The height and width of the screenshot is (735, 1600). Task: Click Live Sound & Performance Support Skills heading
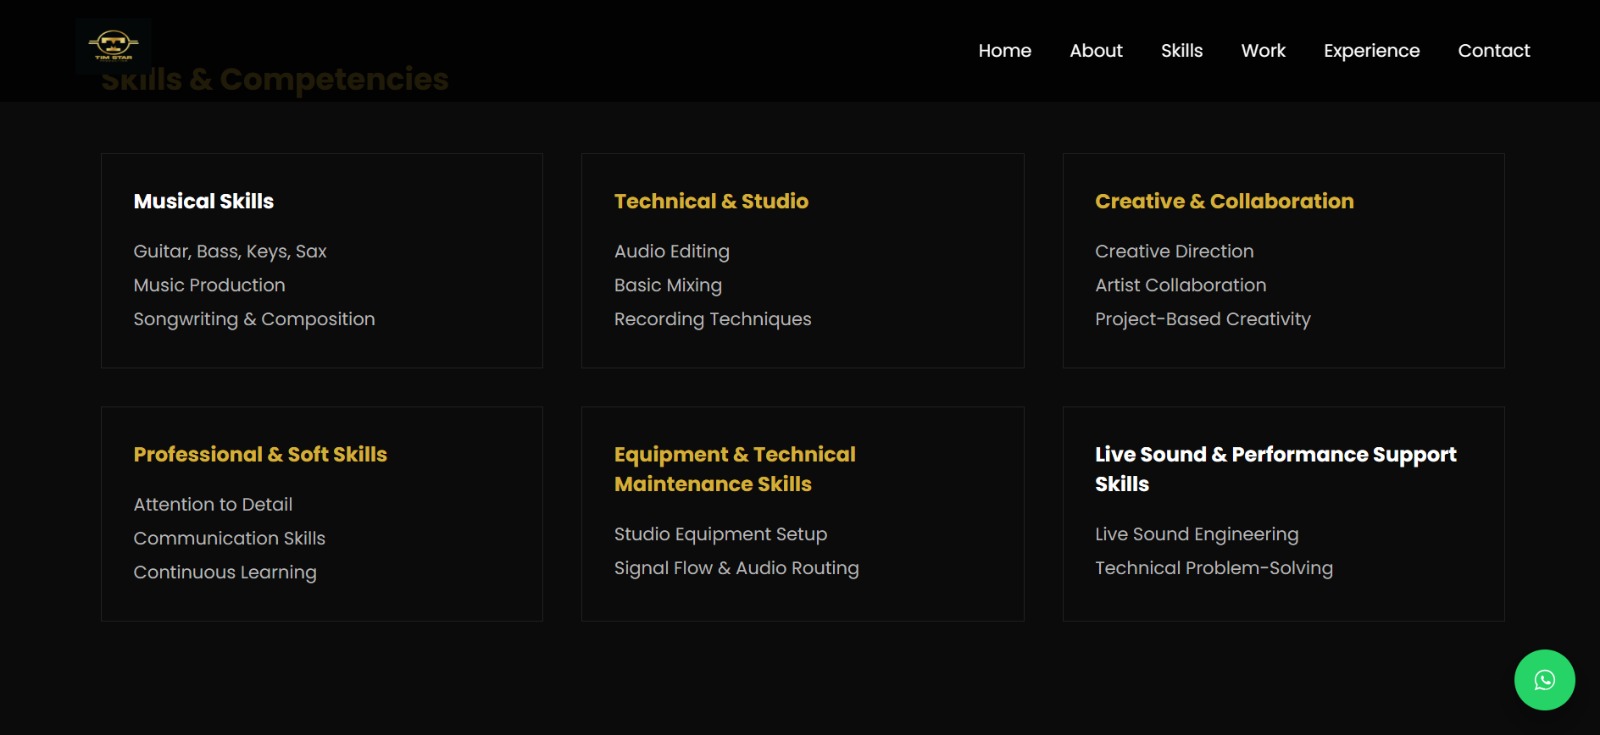tap(1275, 469)
